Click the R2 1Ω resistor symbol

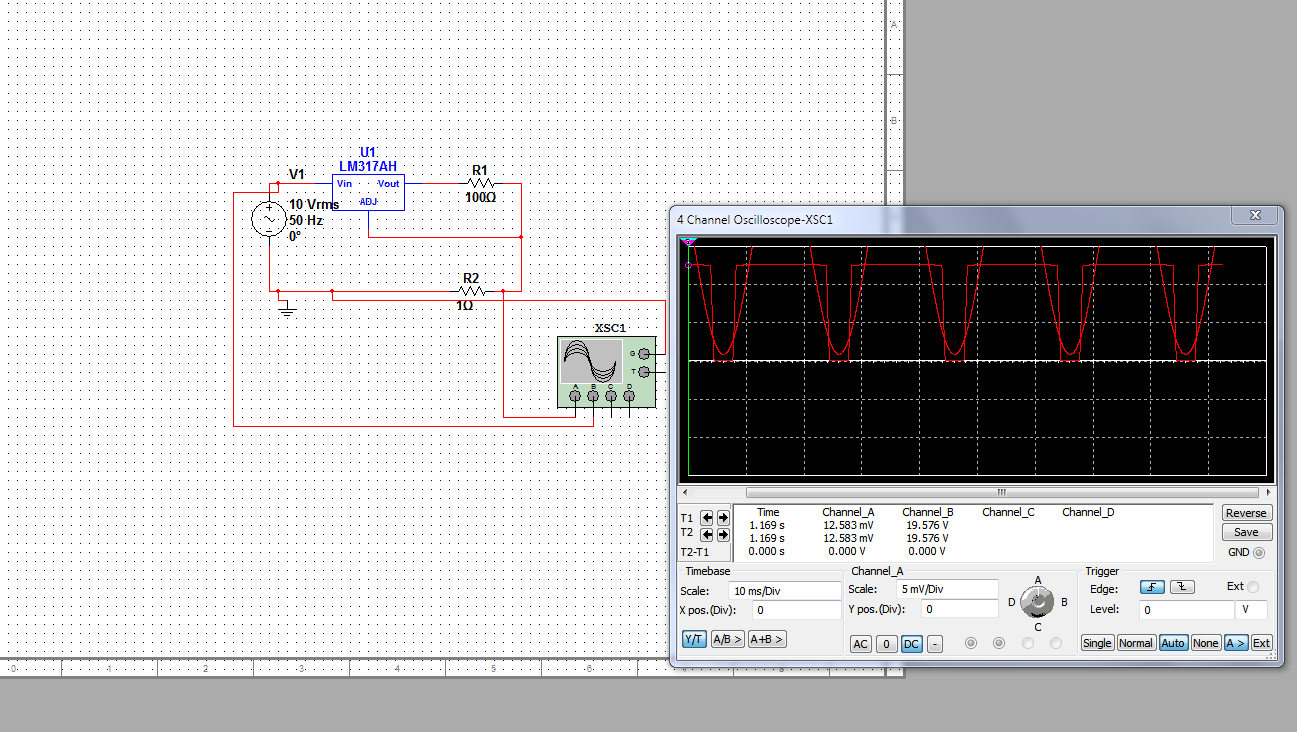tap(470, 292)
